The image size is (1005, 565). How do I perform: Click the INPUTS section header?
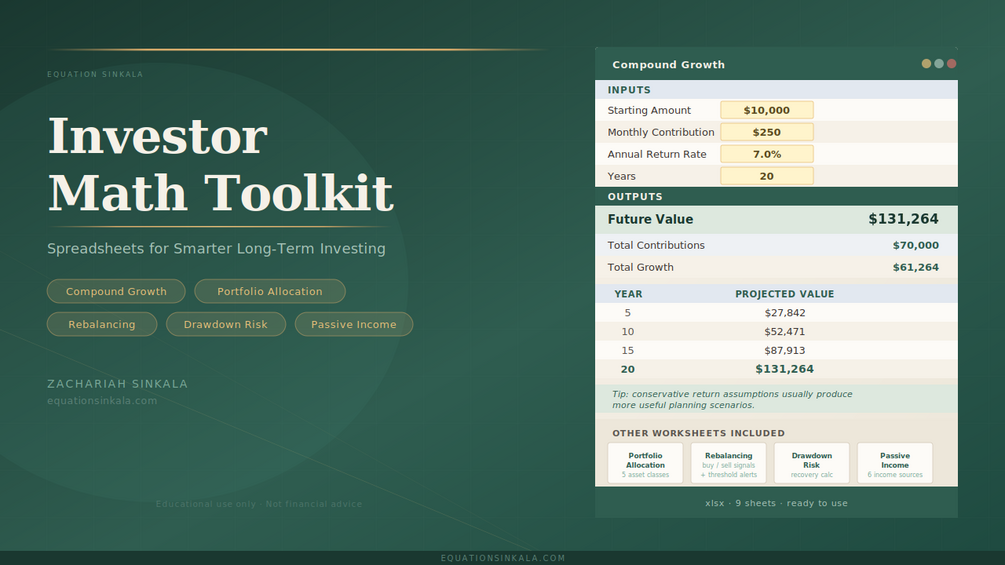tap(776, 90)
